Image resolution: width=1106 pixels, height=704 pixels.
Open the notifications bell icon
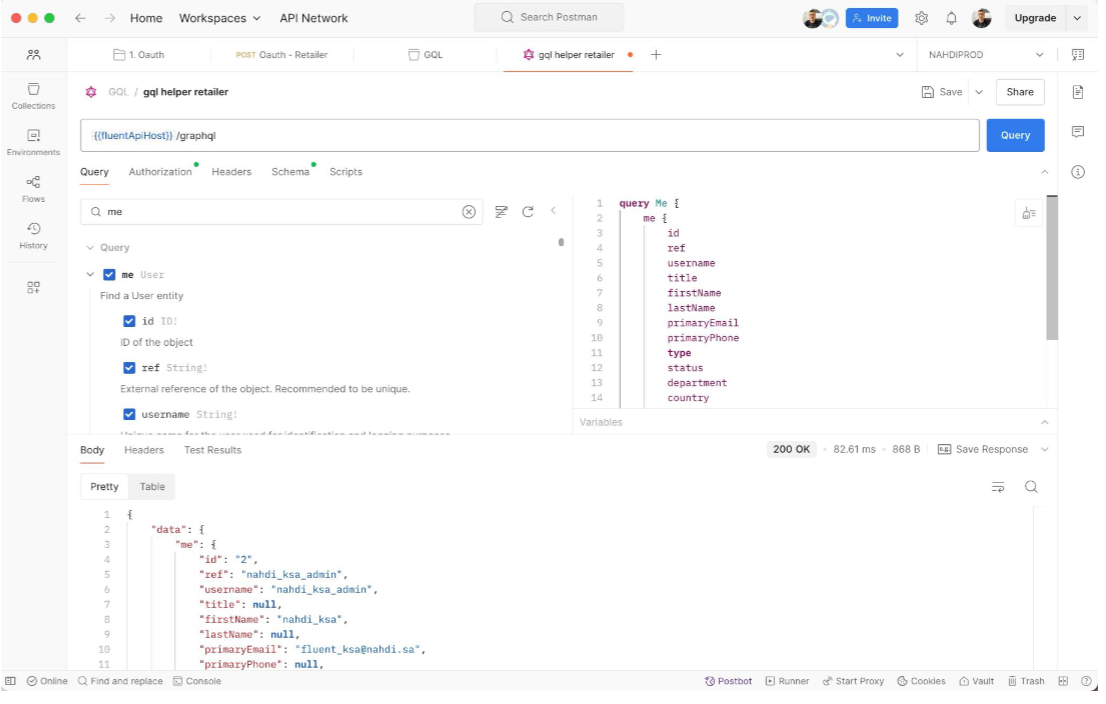click(x=951, y=18)
